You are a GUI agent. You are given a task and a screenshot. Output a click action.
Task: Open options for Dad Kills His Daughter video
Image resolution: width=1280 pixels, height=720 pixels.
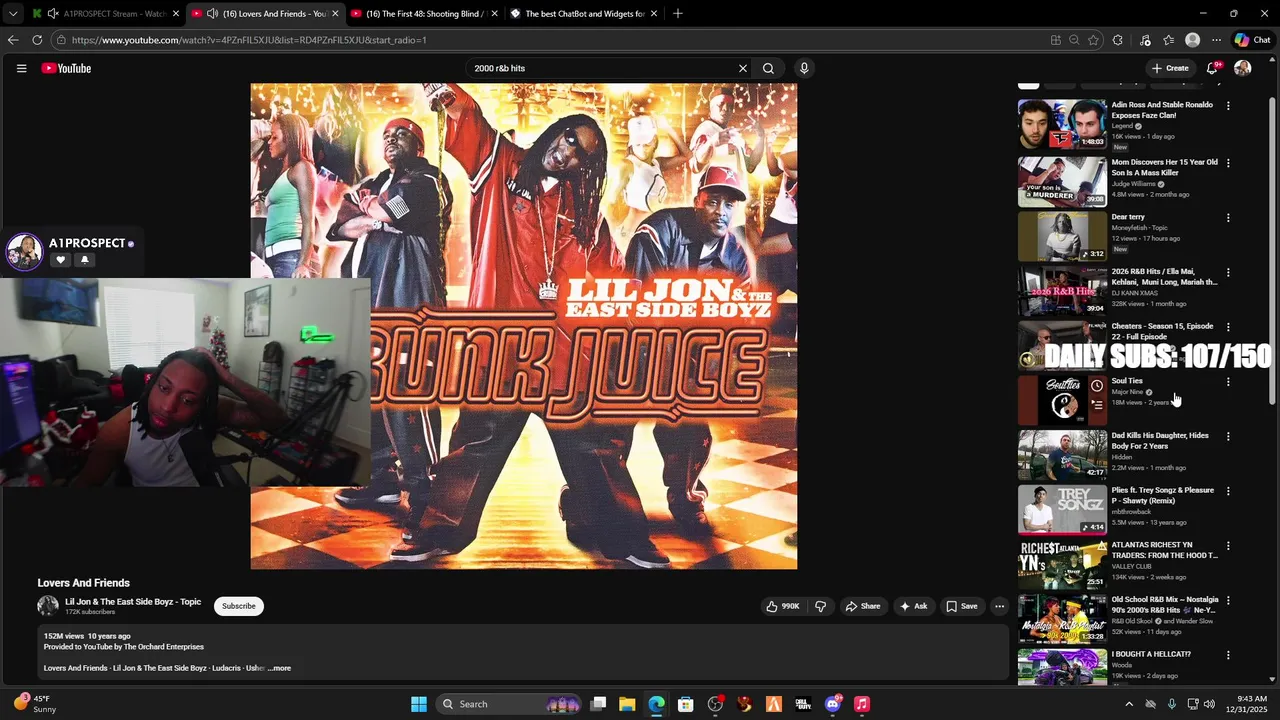coord(1228,436)
